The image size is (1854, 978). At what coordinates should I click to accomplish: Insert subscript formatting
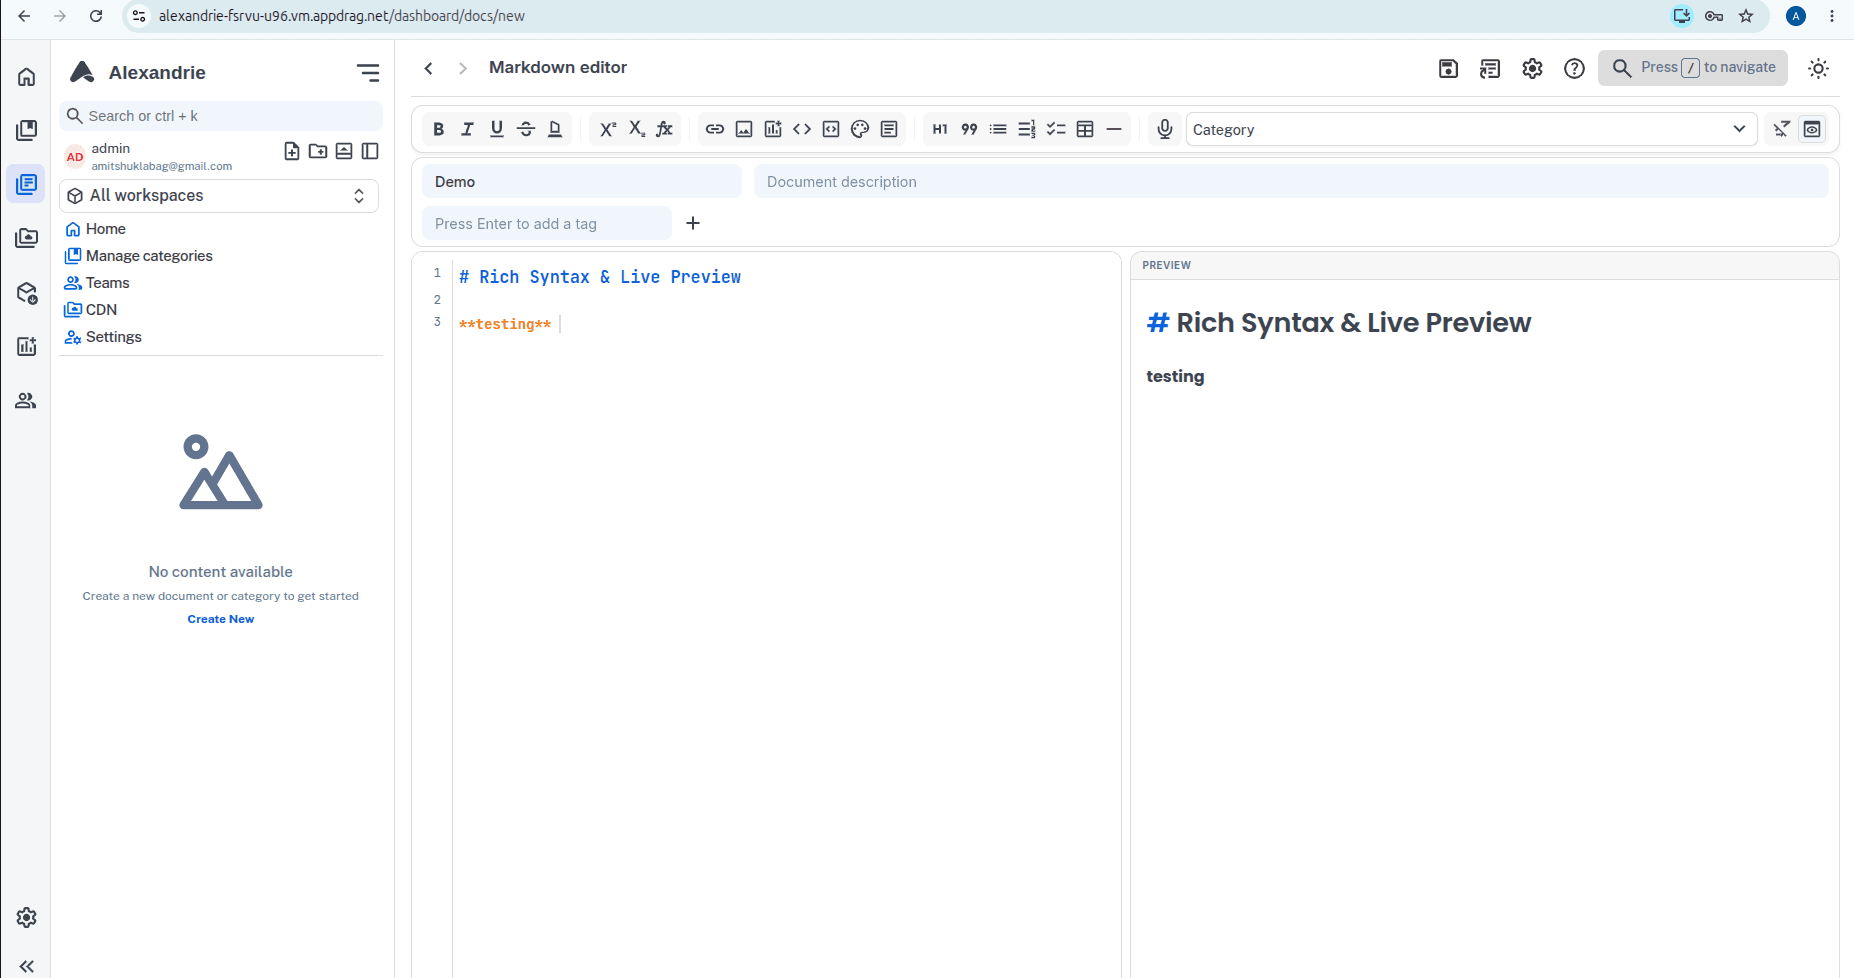[x=636, y=129]
